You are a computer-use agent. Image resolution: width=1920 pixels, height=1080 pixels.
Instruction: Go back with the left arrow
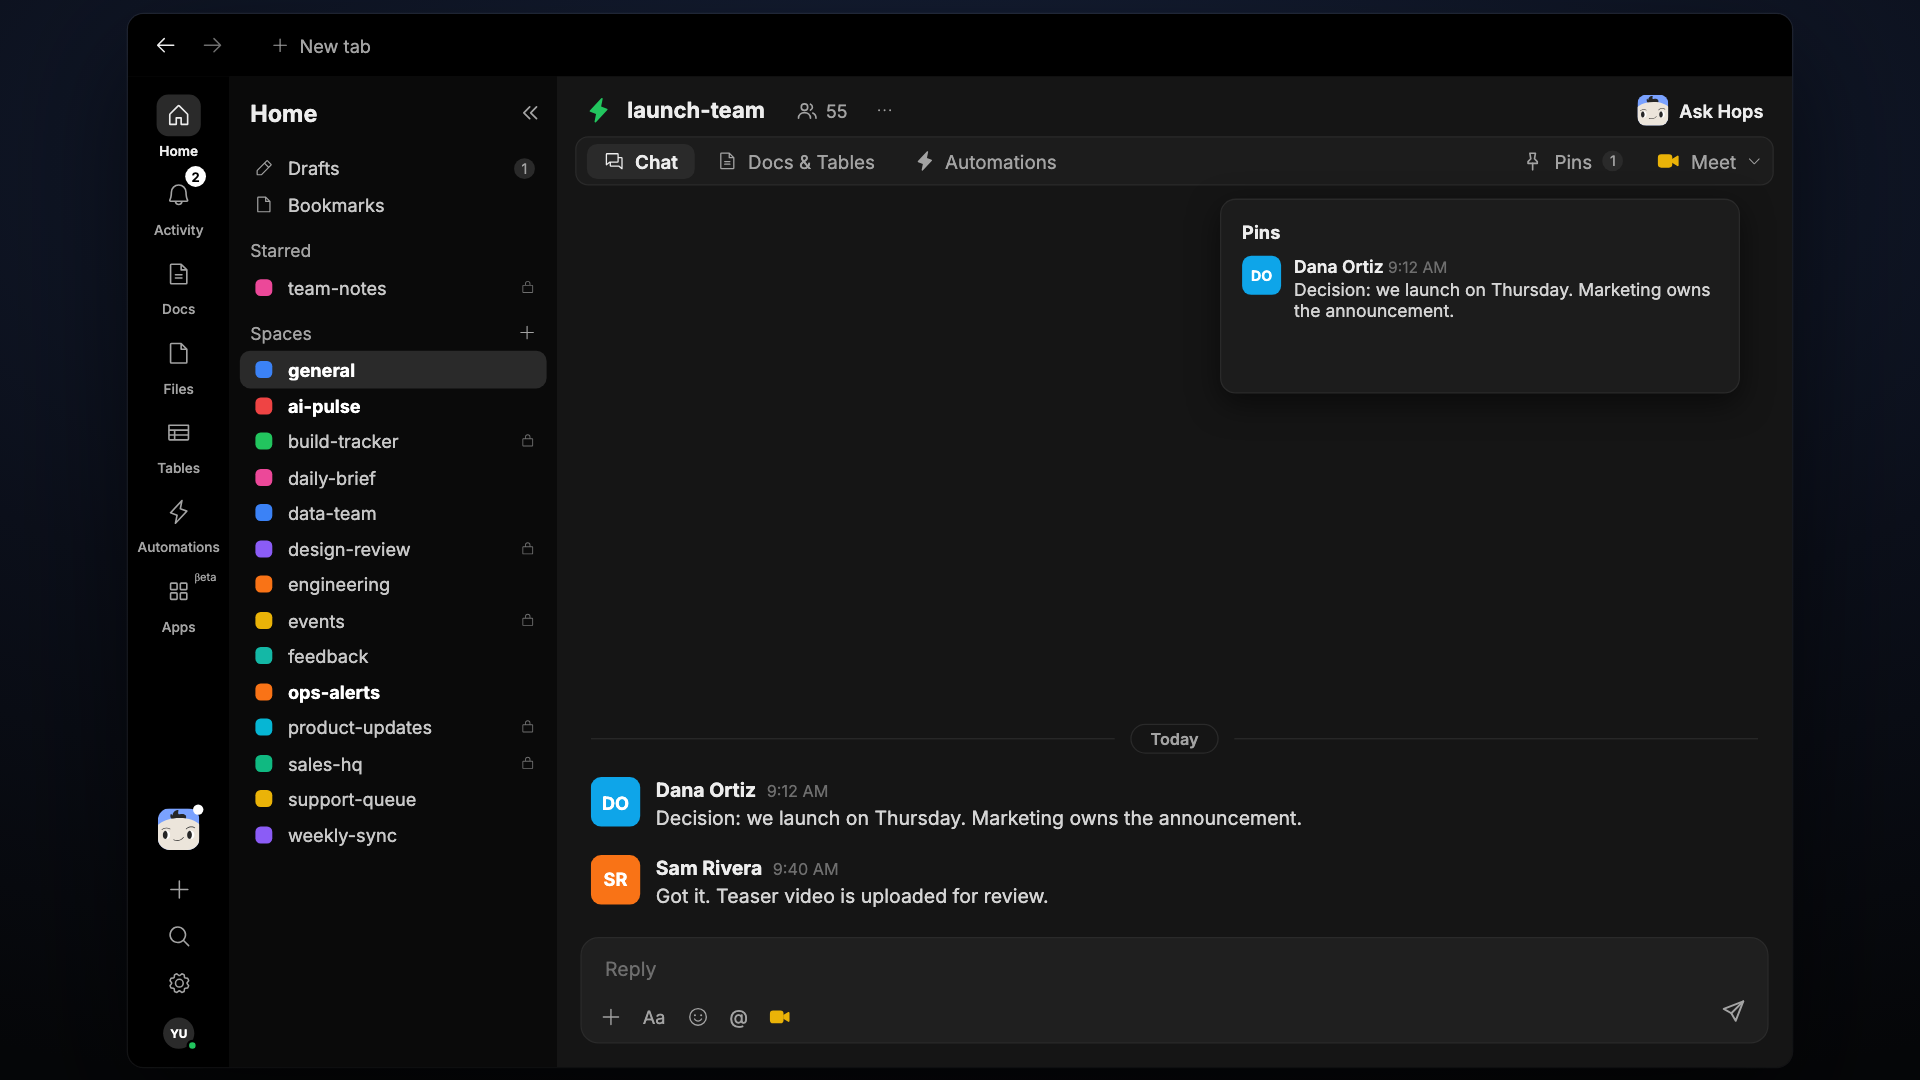[165, 45]
